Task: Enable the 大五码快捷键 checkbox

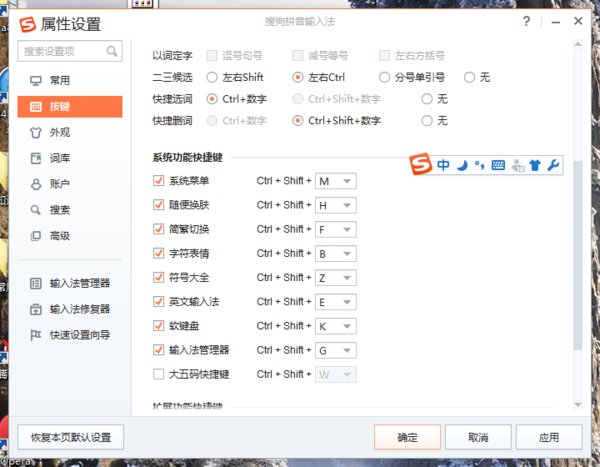Action: 158,374
